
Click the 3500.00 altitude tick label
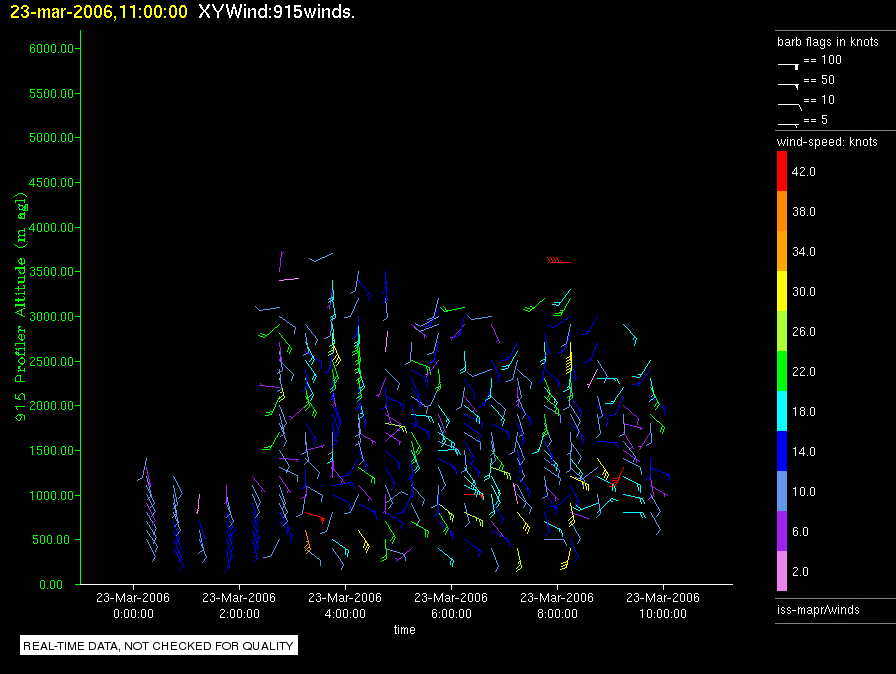point(51,272)
